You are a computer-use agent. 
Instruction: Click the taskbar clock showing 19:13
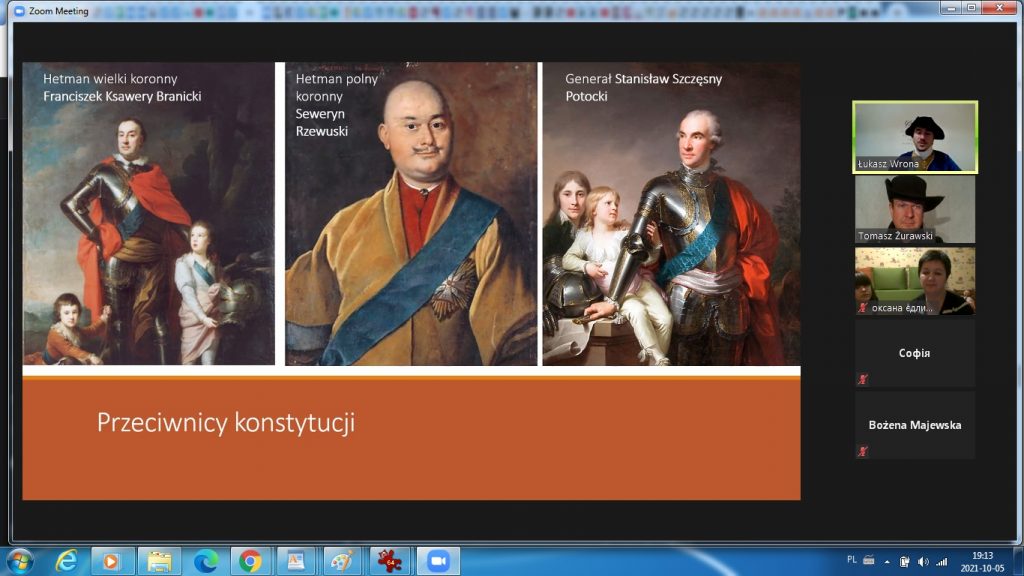(x=982, y=561)
